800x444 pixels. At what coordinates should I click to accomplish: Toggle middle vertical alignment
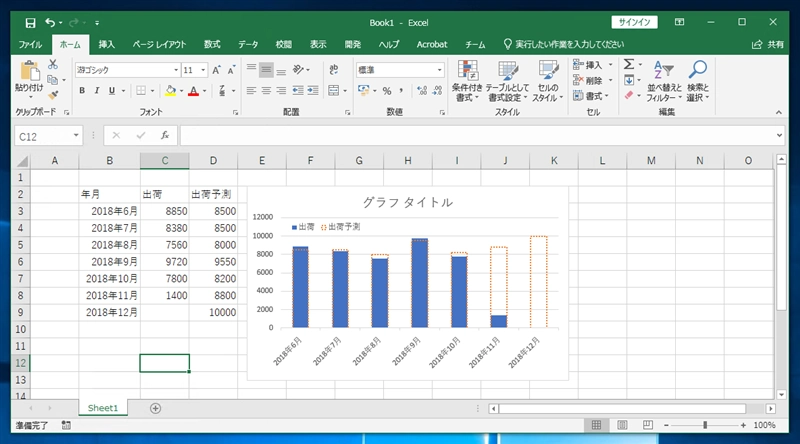pos(266,70)
